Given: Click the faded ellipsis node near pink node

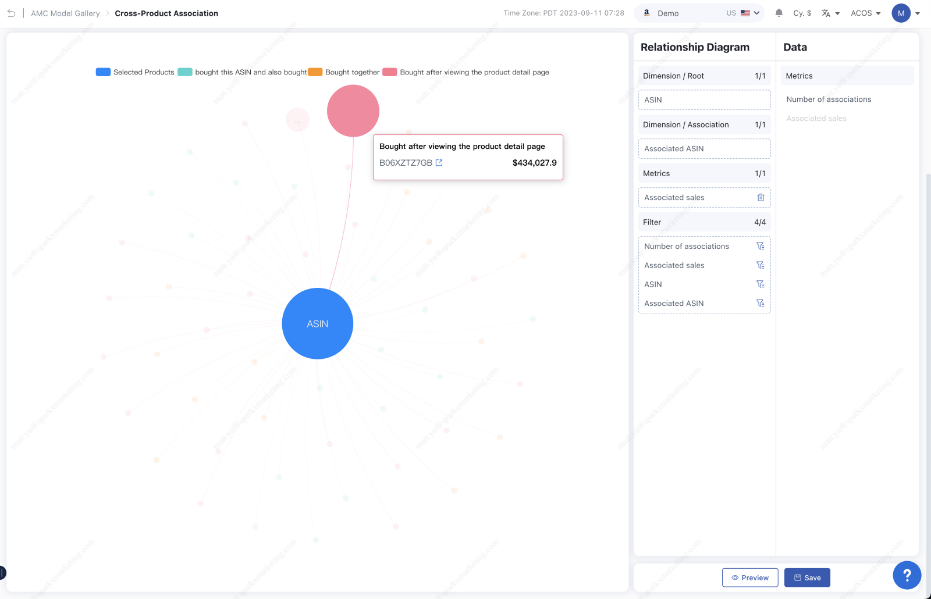Looking at the screenshot, I should (297, 120).
